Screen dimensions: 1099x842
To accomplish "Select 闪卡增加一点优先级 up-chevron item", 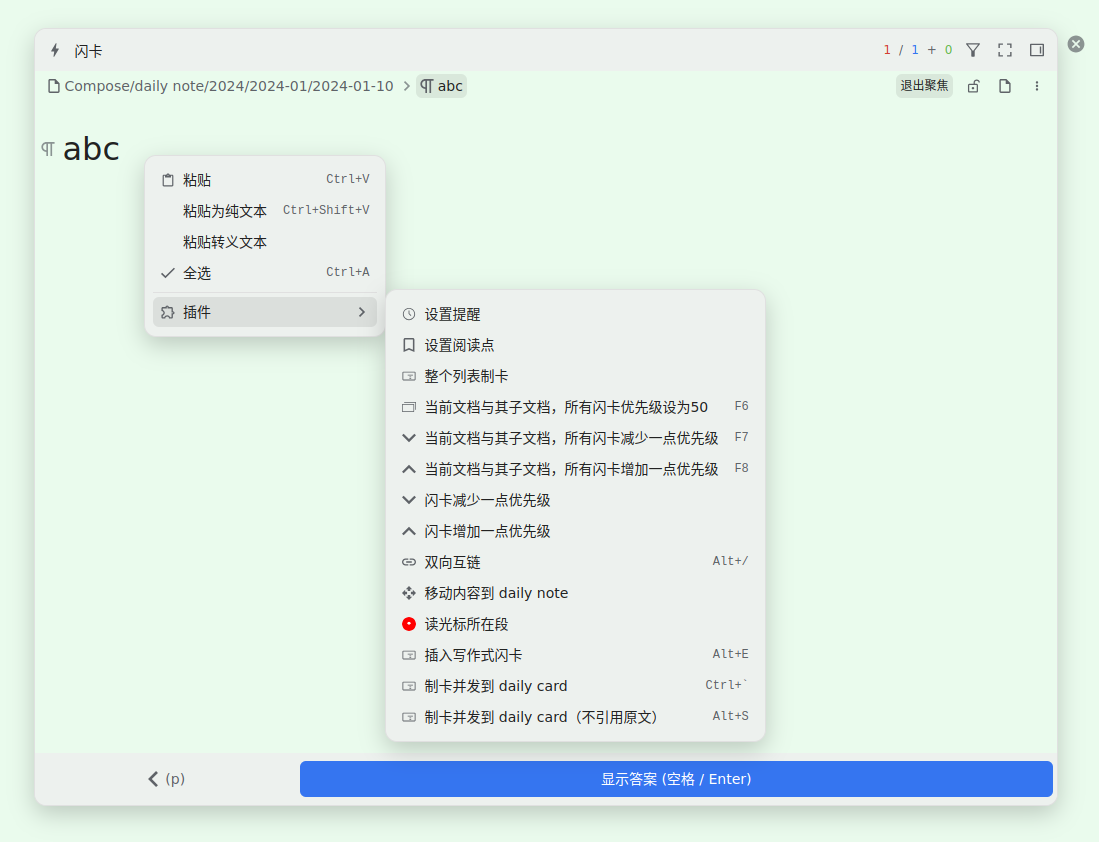I will click(x=487, y=531).
